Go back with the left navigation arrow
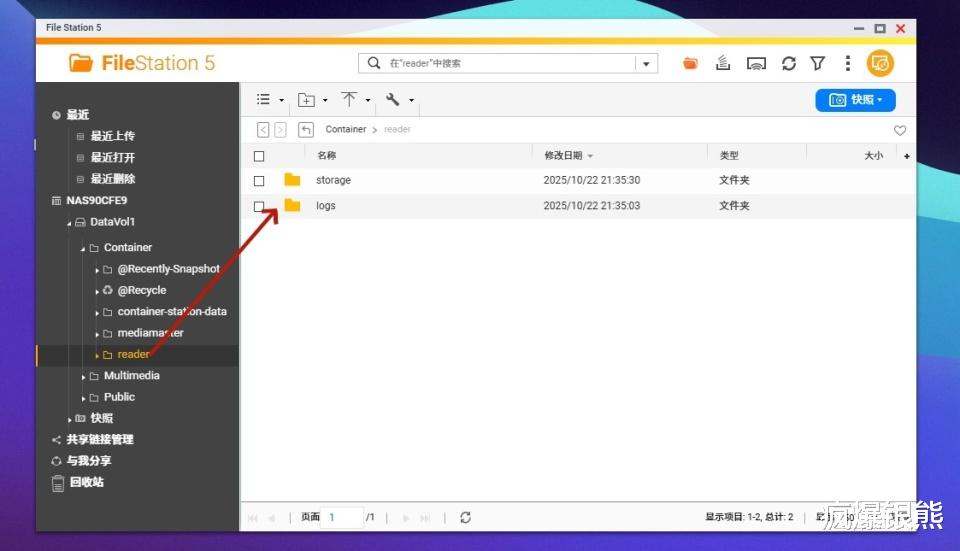960x551 pixels. 263,129
